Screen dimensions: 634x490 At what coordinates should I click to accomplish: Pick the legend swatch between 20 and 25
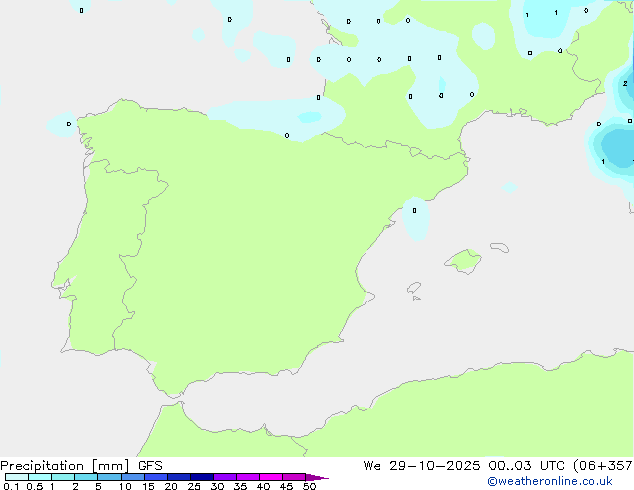tap(179, 477)
